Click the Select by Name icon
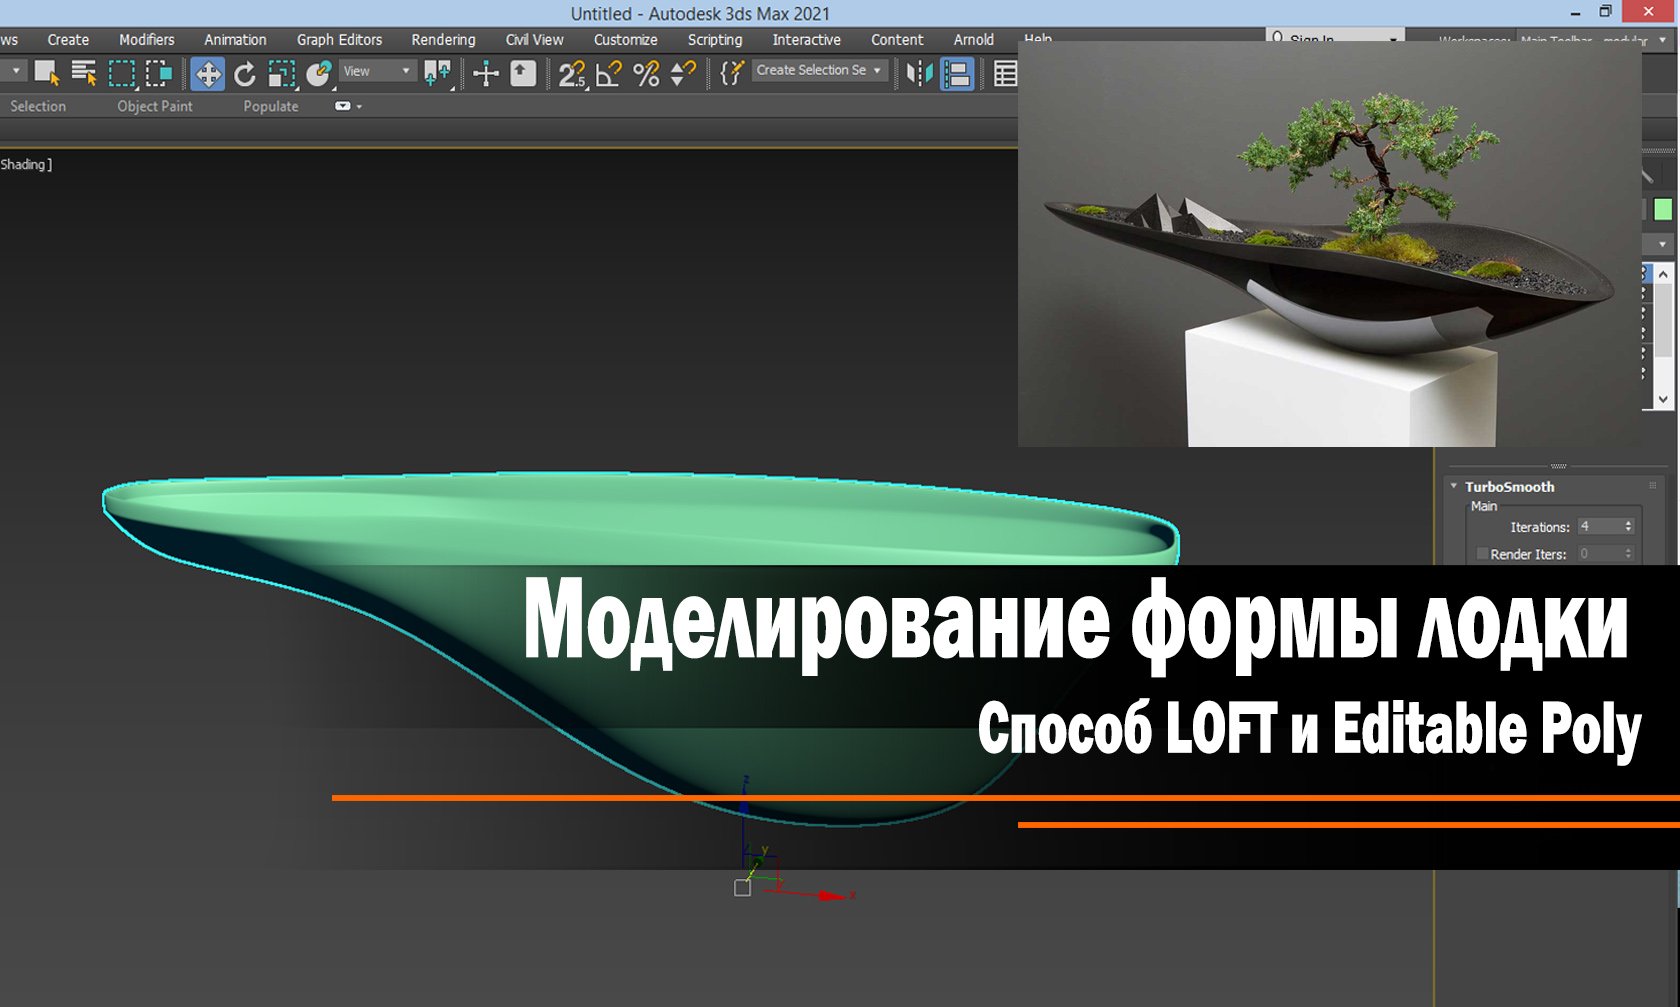The image size is (1680, 1007). pyautogui.click(x=84, y=72)
